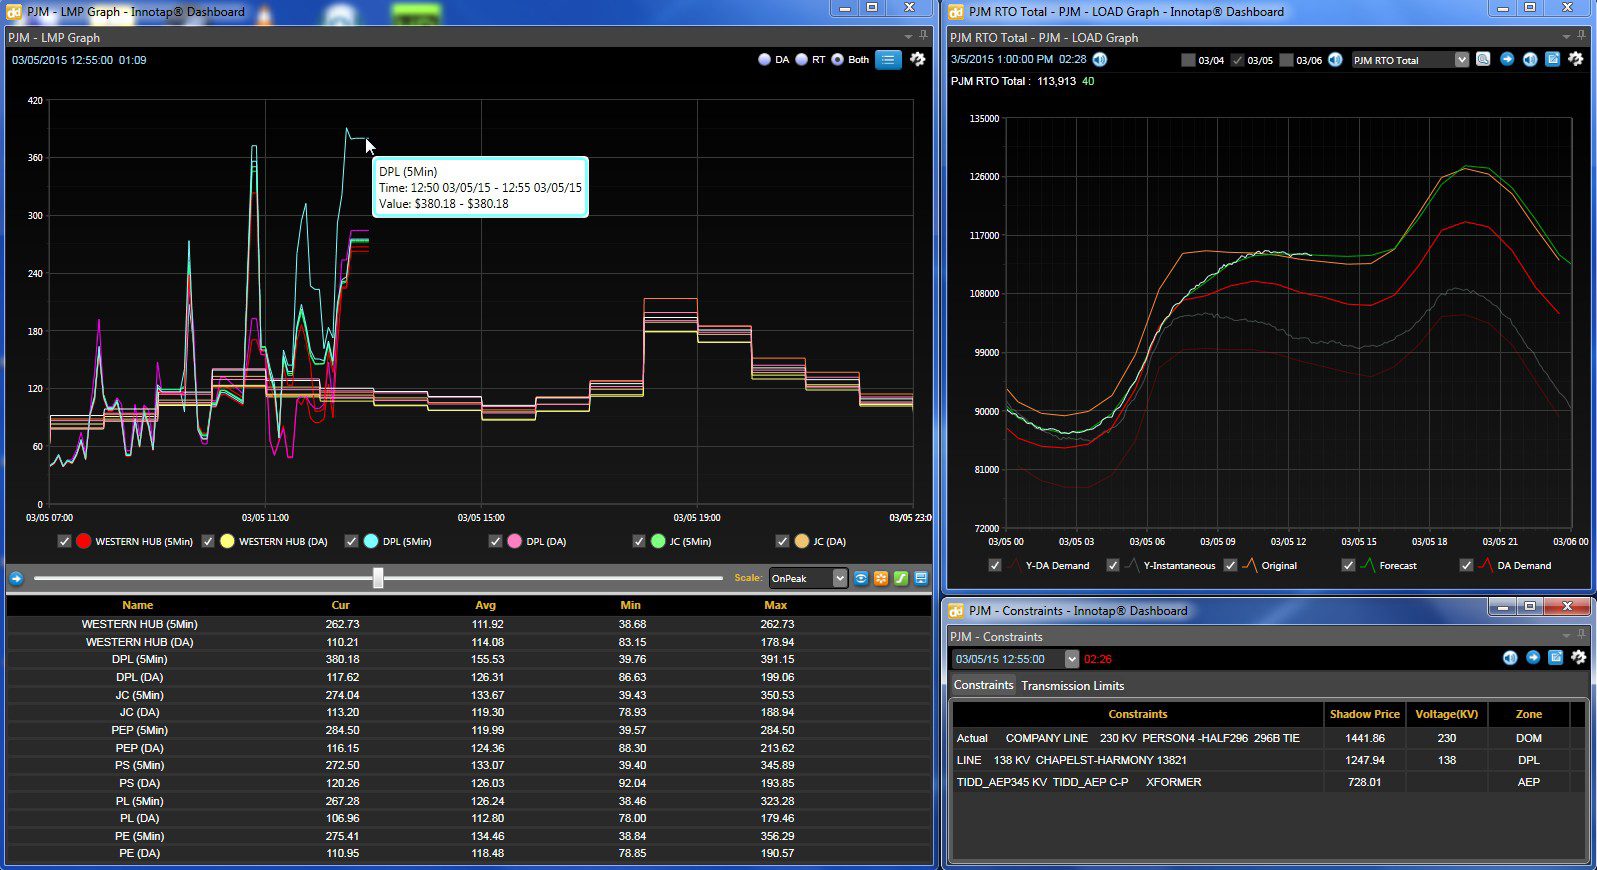Click red WESTERN HUB (5Min) color swatch
The height and width of the screenshot is (870, 1597).
84,541
